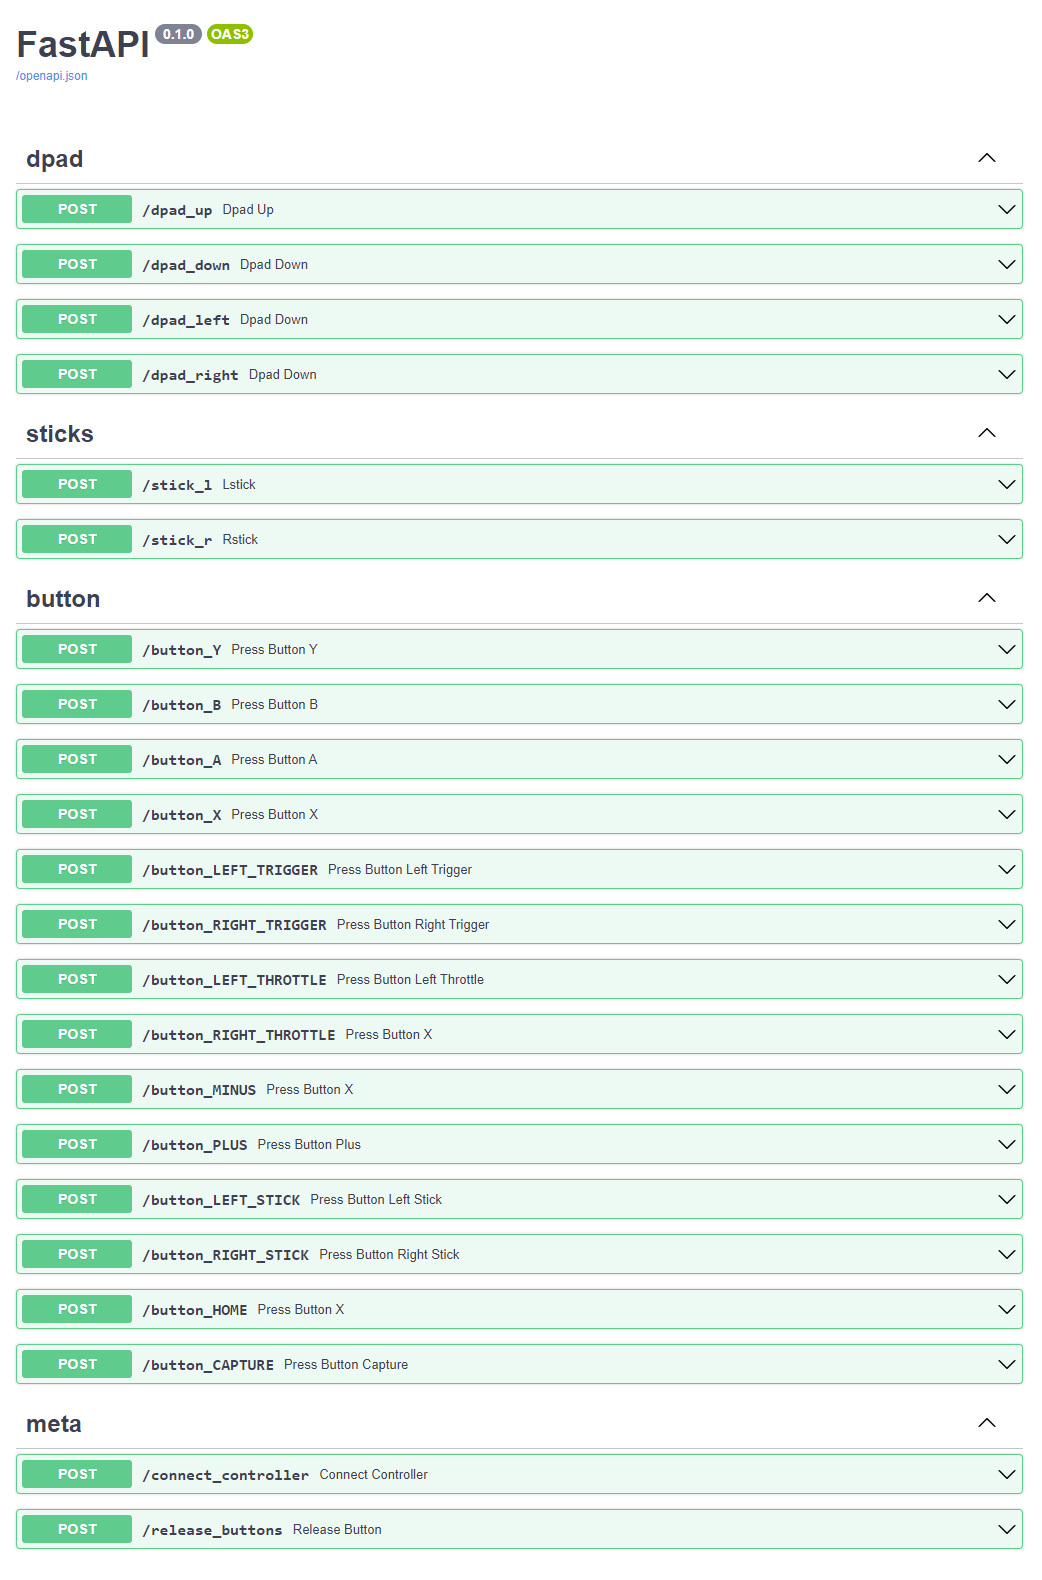Expand the /dpad_down endpoint arrow

pos(1006,264)
